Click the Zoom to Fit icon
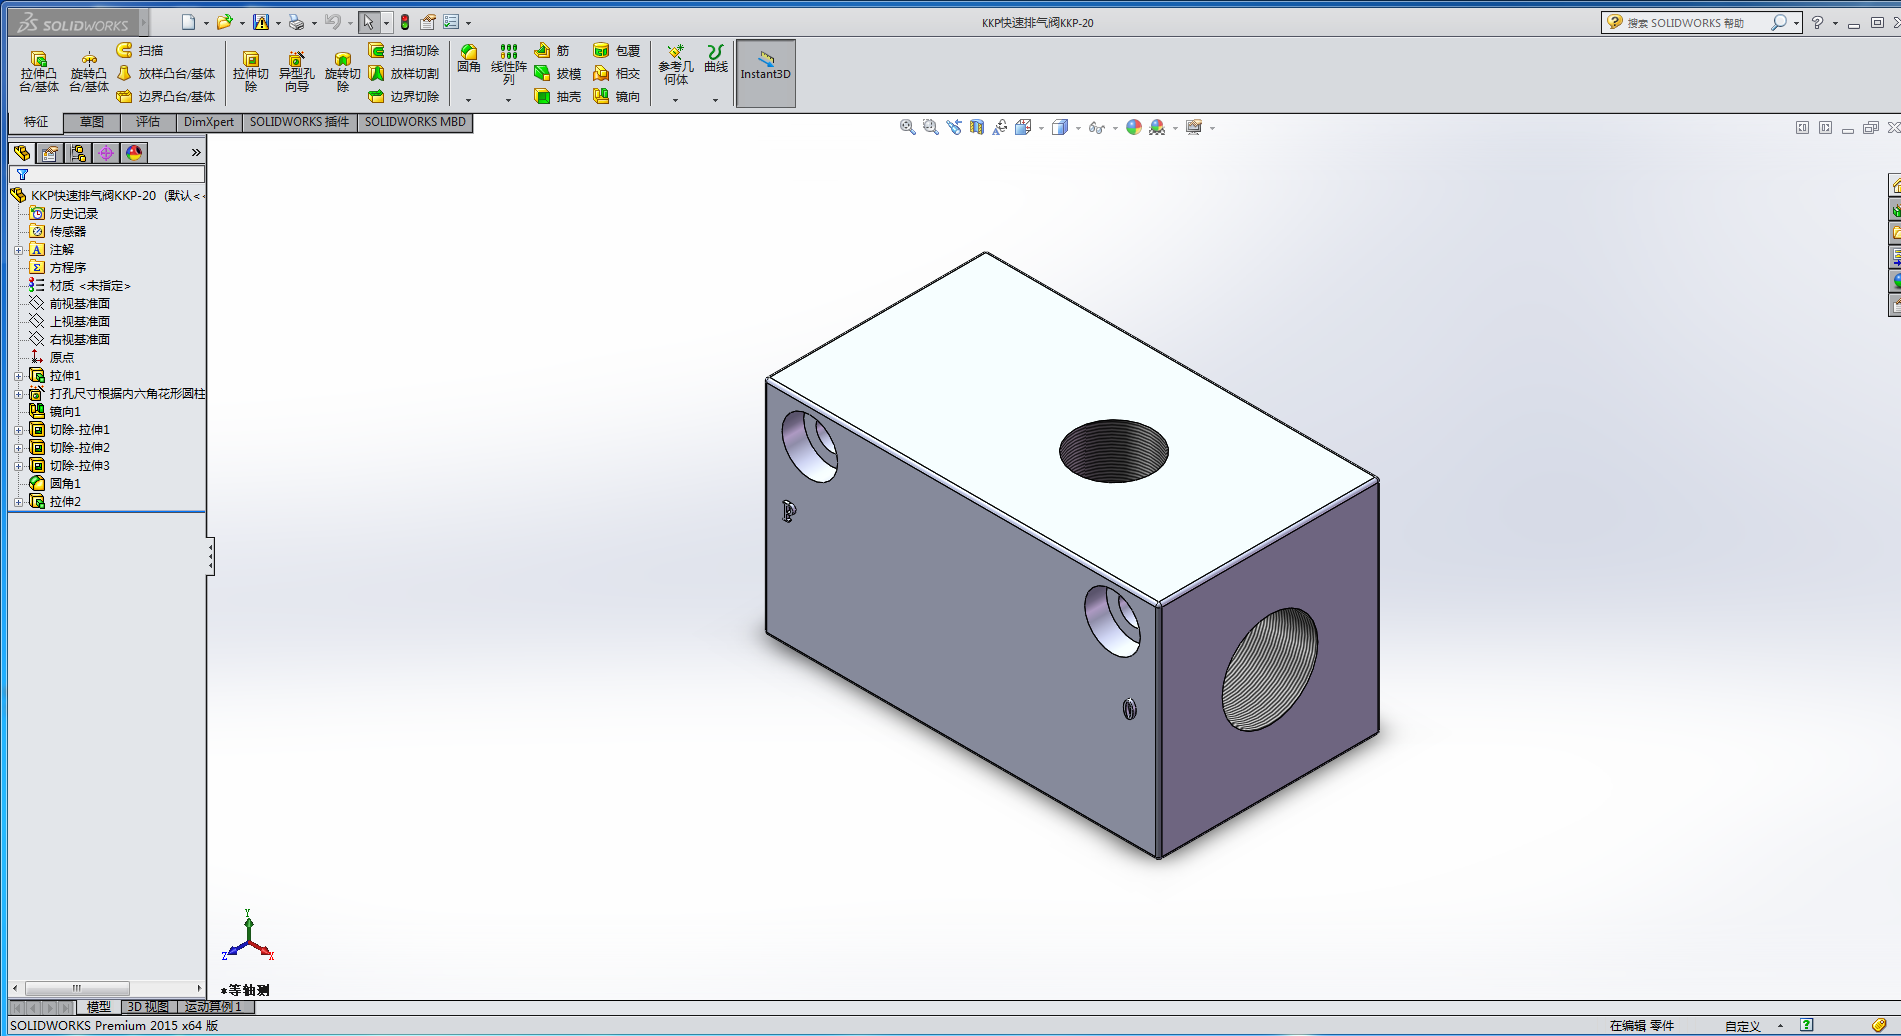The image size is (1901, 1036). pyautogui.click(x=907, y=127)
